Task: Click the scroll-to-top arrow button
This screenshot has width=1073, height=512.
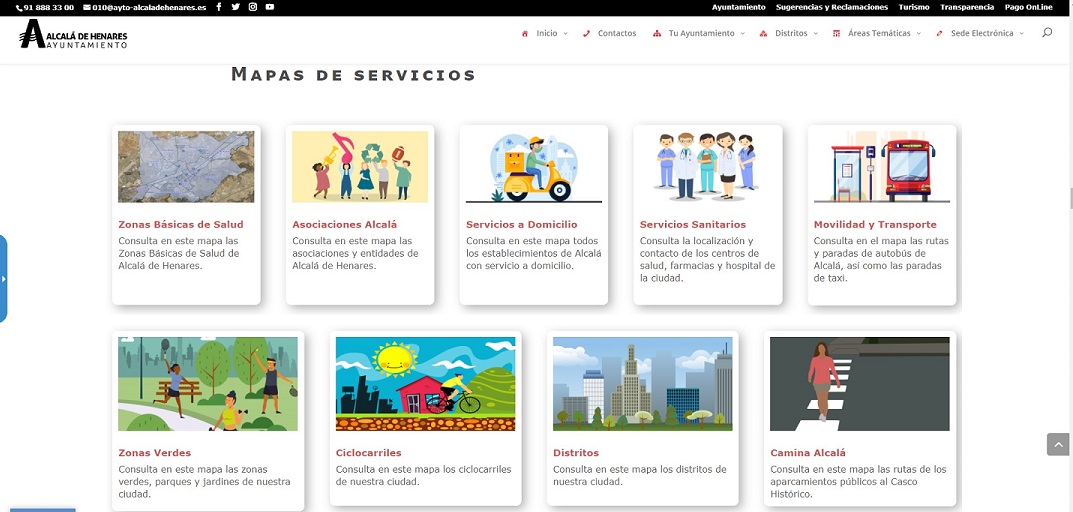Action: click(x=1058, y=444)
